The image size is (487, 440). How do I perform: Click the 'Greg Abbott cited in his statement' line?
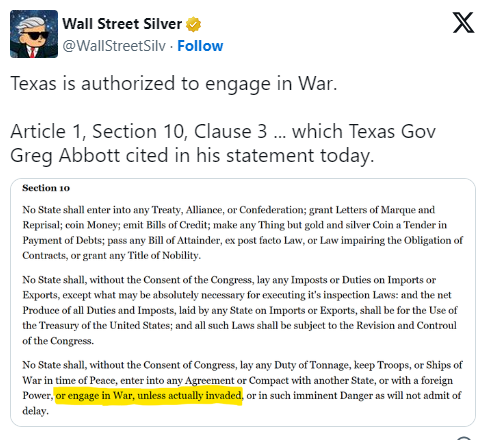(x=192, y=155)
